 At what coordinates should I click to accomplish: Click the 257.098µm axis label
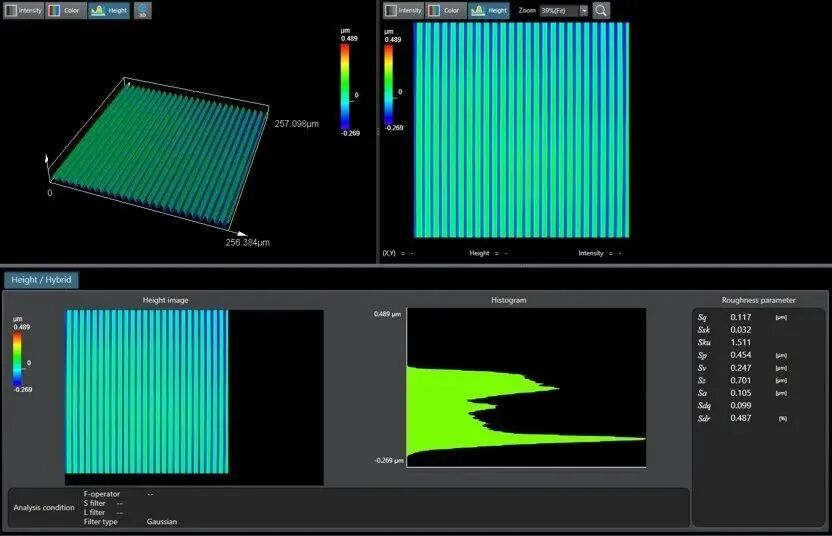[x=297, y=124]
